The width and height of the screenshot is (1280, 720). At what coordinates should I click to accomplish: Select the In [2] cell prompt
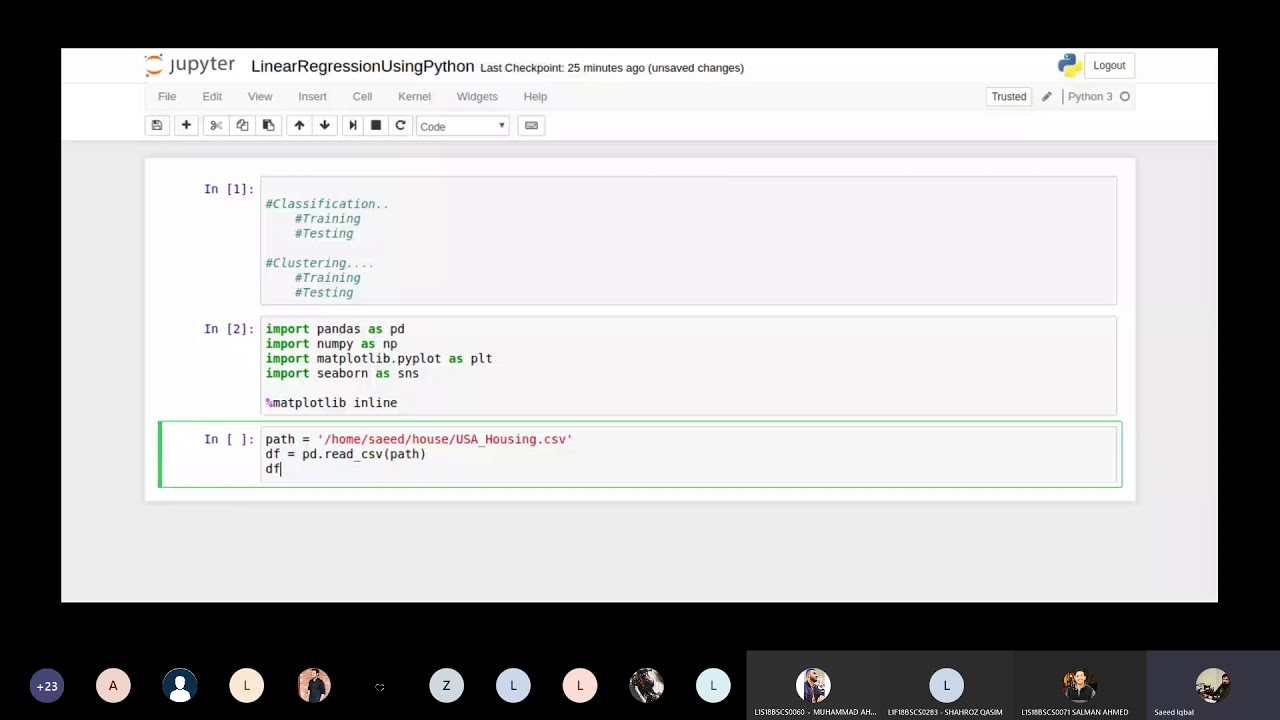click(229, 329)
